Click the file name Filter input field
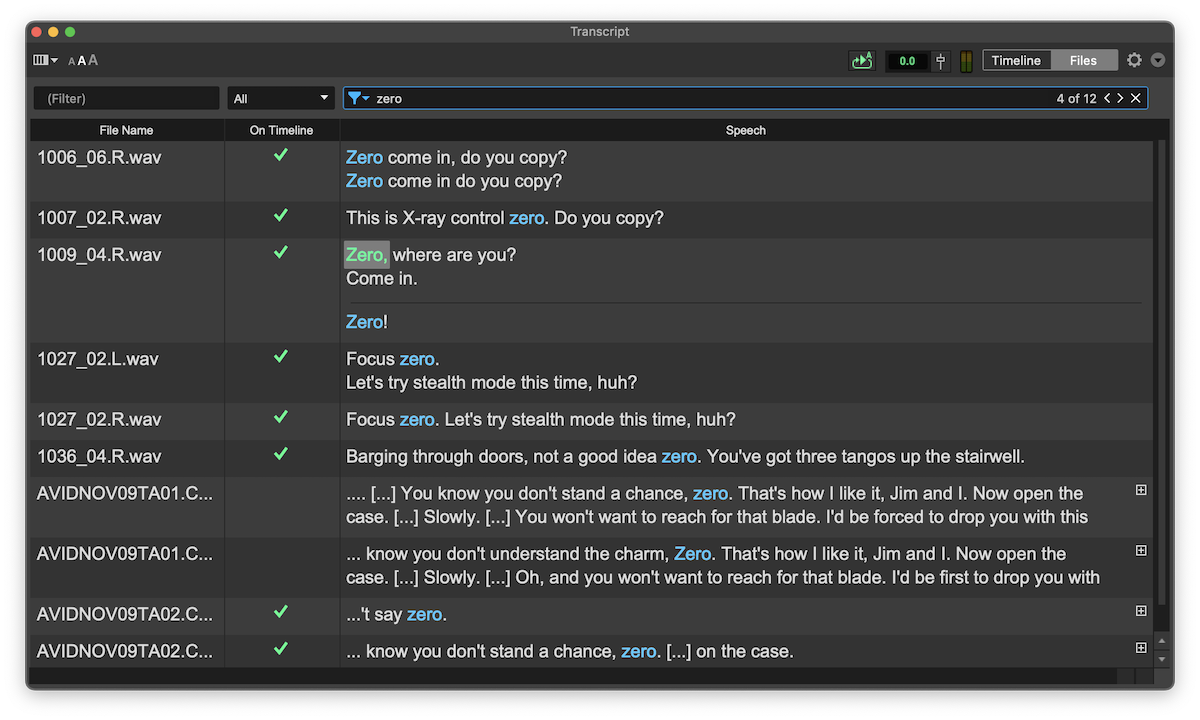 coord(126,98)
